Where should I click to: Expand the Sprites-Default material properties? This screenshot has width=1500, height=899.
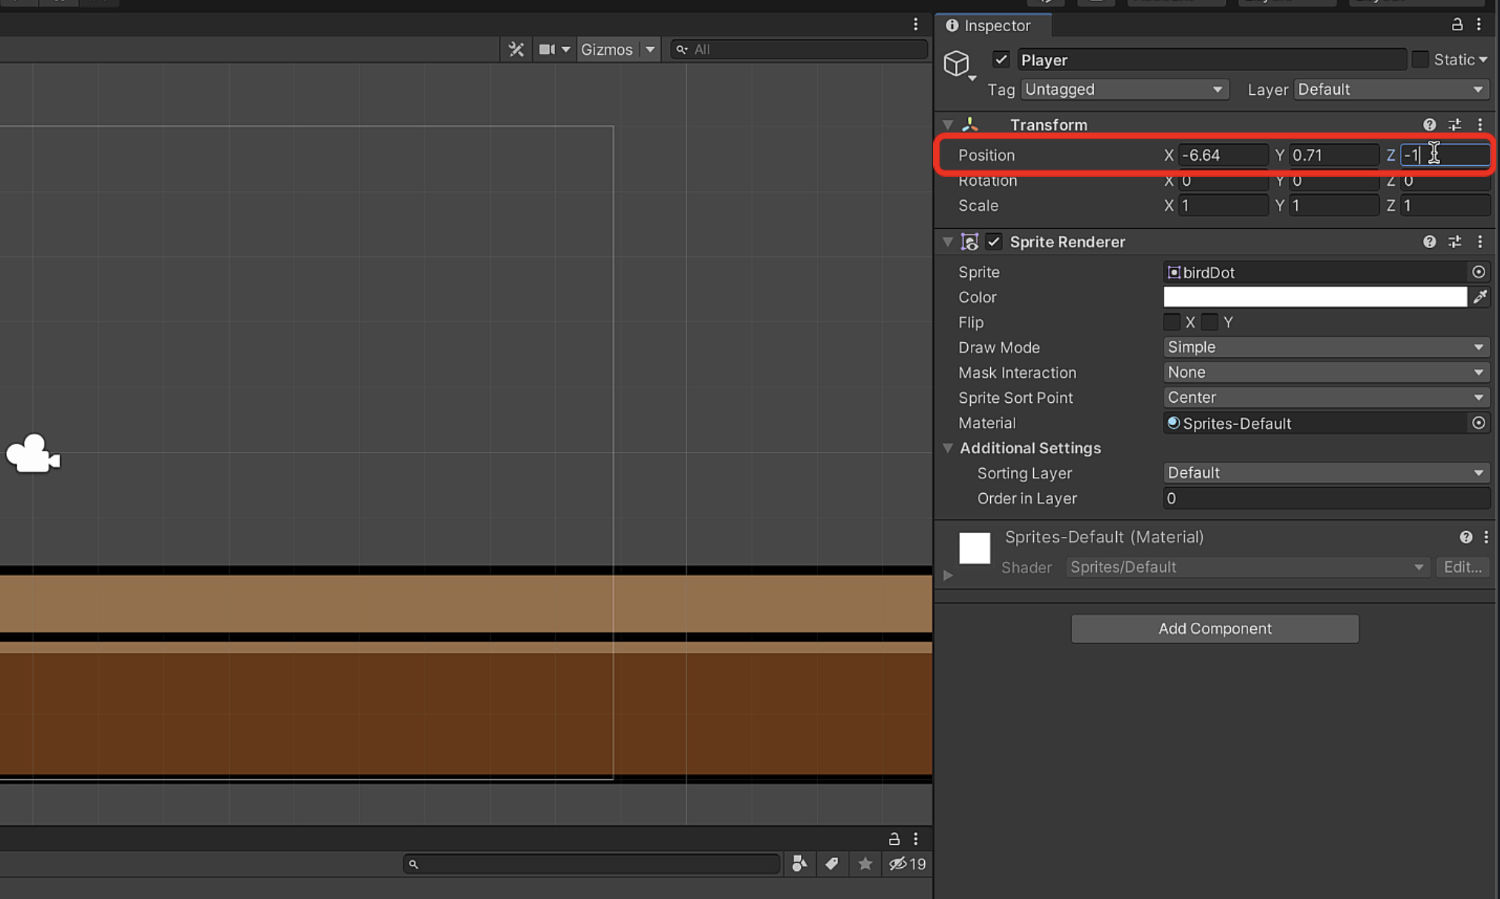[948, 575]
